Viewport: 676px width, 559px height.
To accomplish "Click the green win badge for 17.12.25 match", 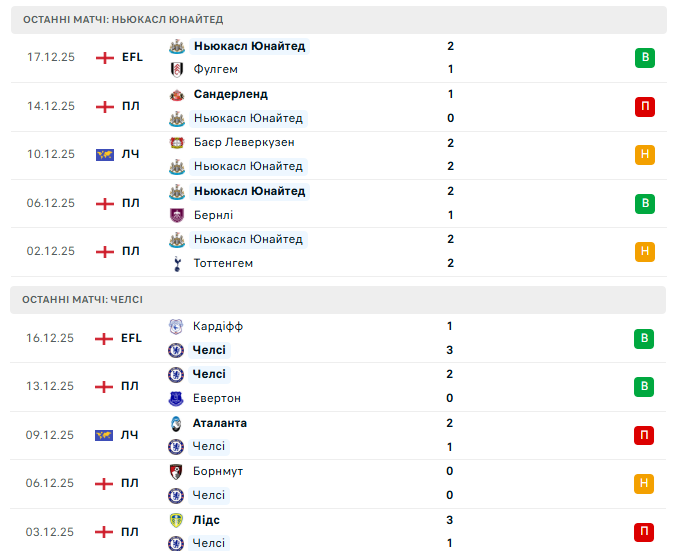I will (645, 58).
